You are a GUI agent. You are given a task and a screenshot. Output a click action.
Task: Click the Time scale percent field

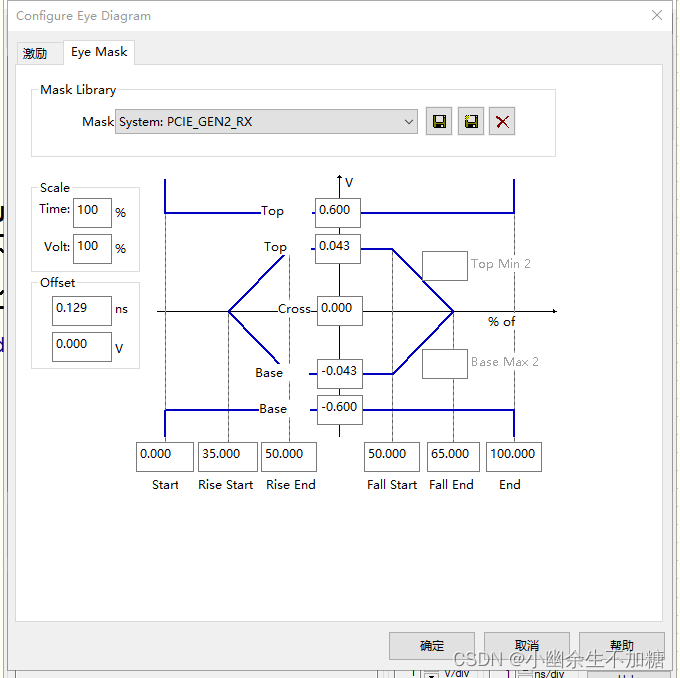[x=92, y=213]
